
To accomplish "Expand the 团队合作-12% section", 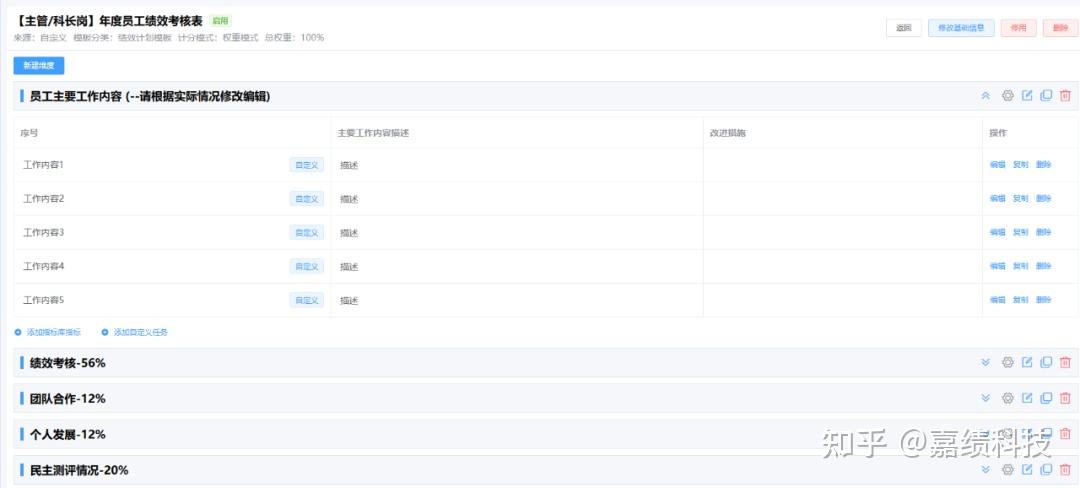I will point(986,398).
